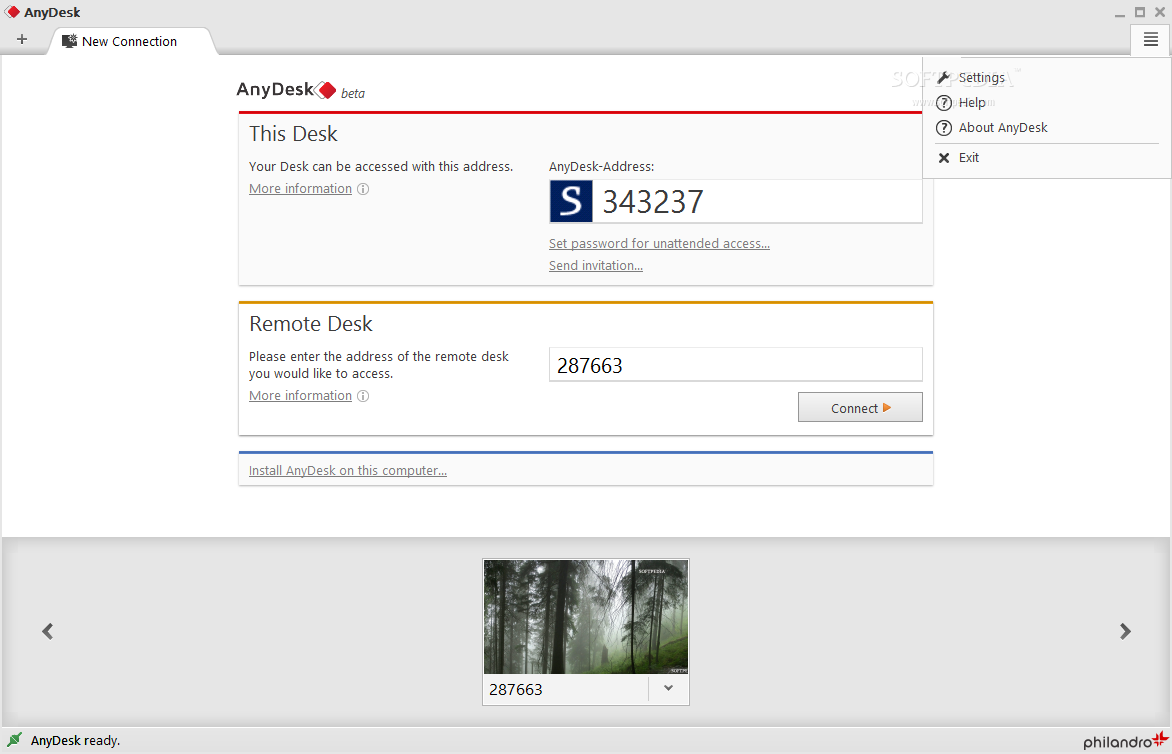Viewport: 1172px width, 754px height.
Task: Click the This Desk More information link
Action: coord(300,188)
